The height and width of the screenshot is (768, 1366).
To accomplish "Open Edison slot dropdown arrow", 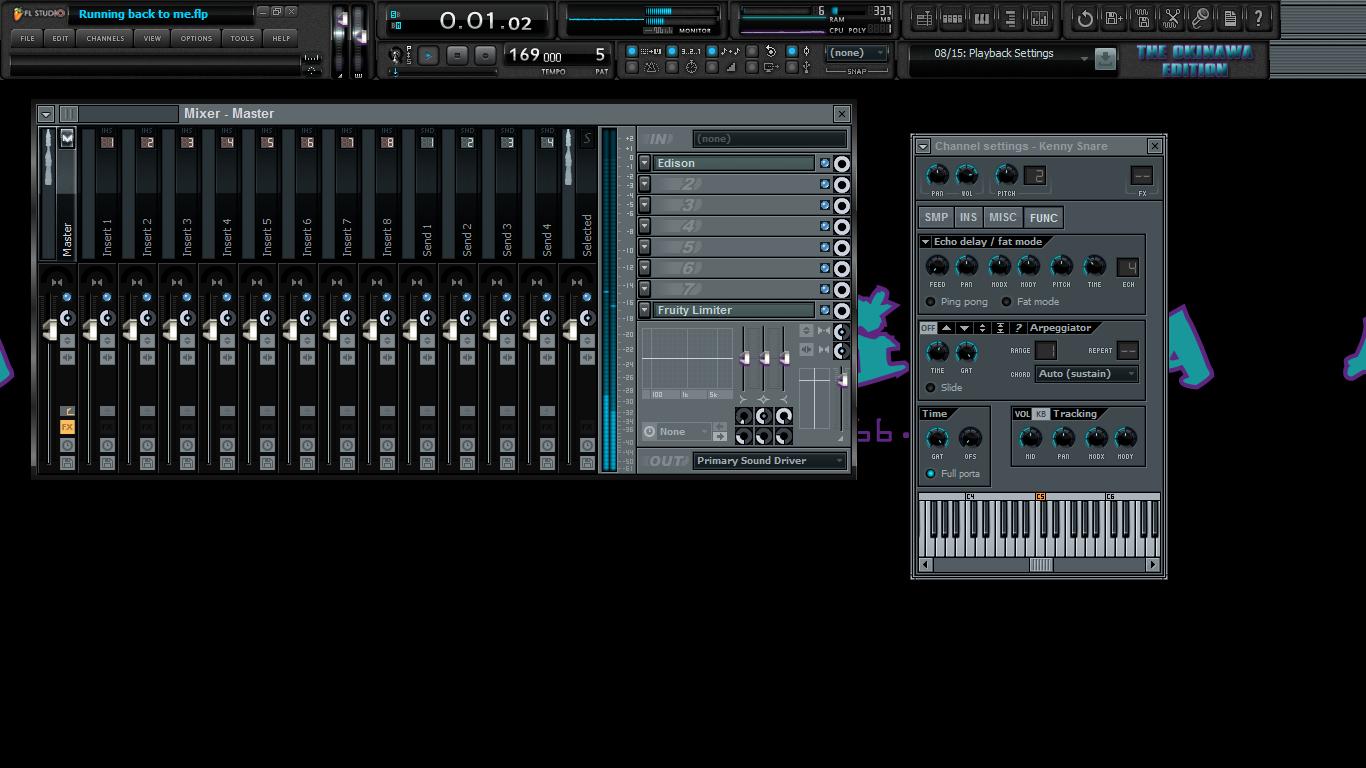I will (645, 164).
